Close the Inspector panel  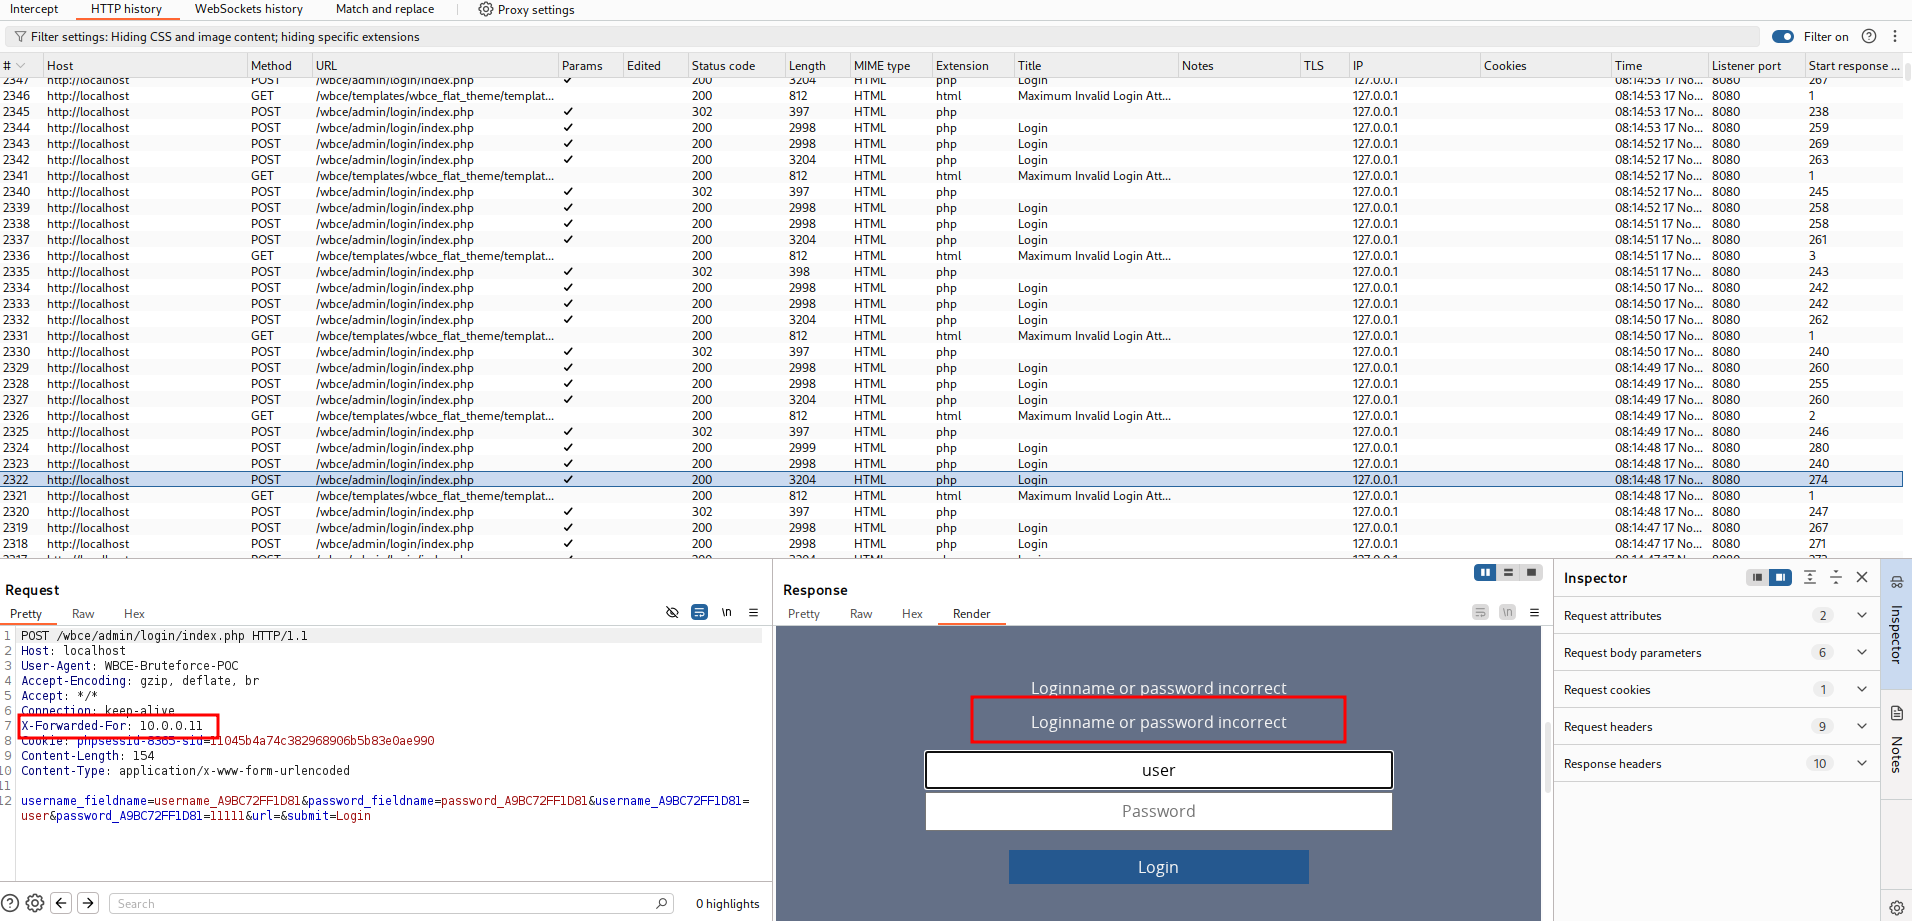coord(1862,578)
